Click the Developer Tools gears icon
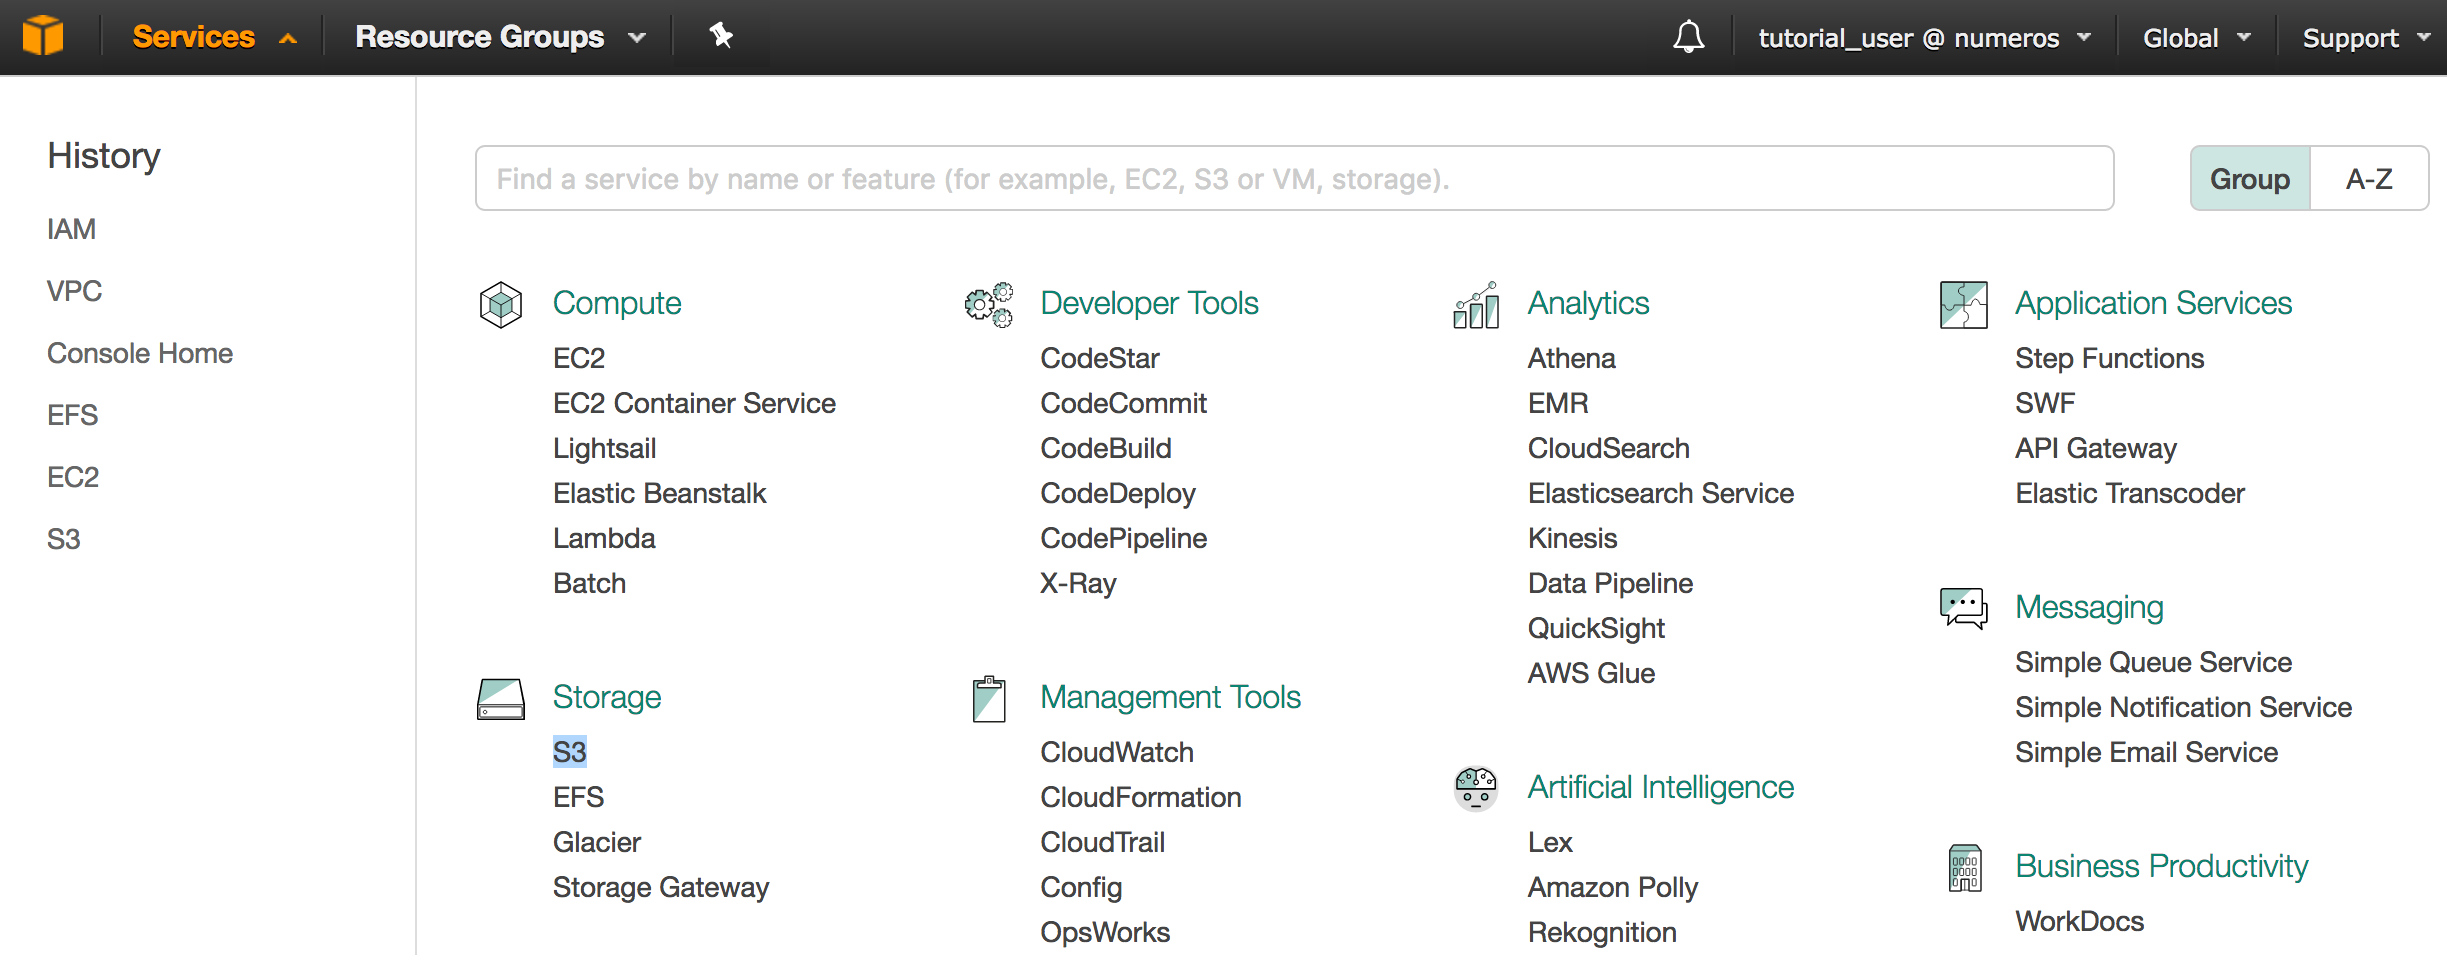The width and height of the screenshot is (2447, 955). click(988, 304)
